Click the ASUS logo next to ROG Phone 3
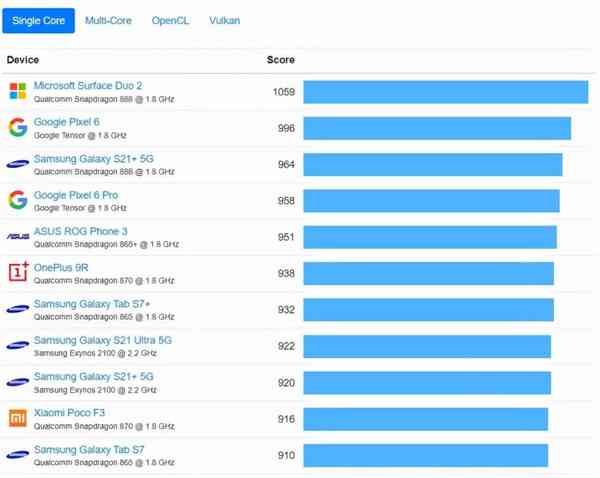 pyautogui.click(x=18, y=237)
